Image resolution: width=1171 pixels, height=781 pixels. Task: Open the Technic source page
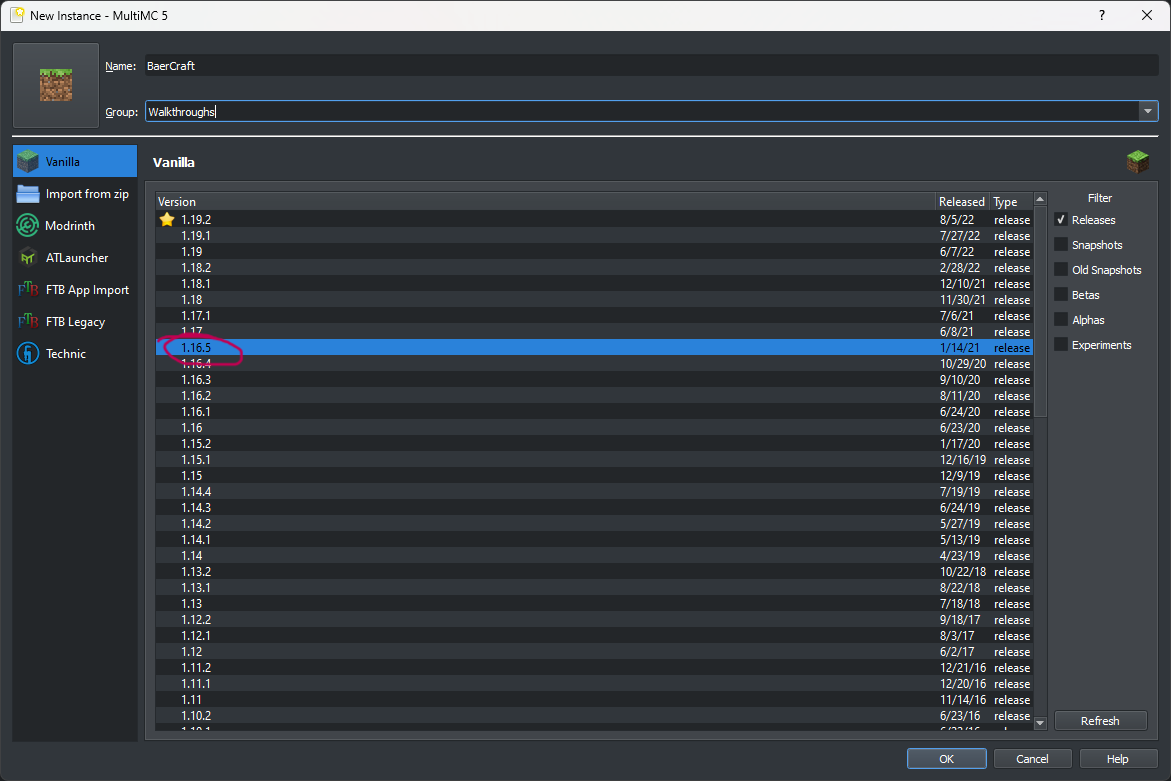coord(75,354)
